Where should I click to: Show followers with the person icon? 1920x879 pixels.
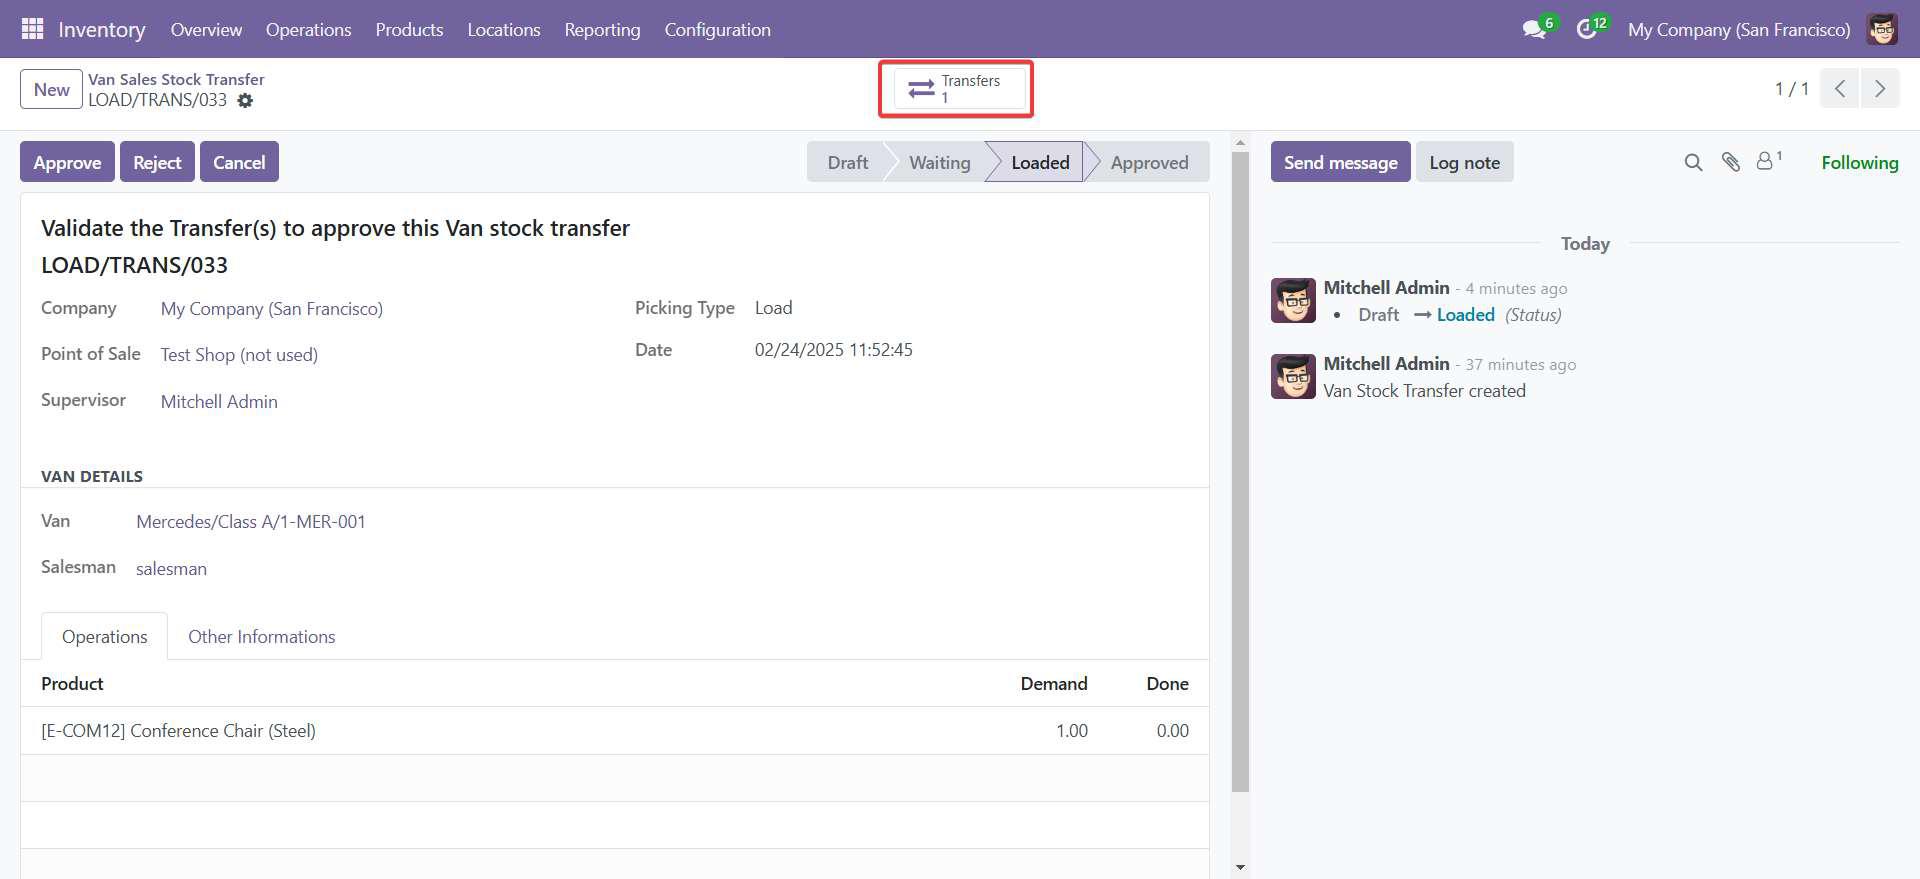click(x=1767, y=161)
